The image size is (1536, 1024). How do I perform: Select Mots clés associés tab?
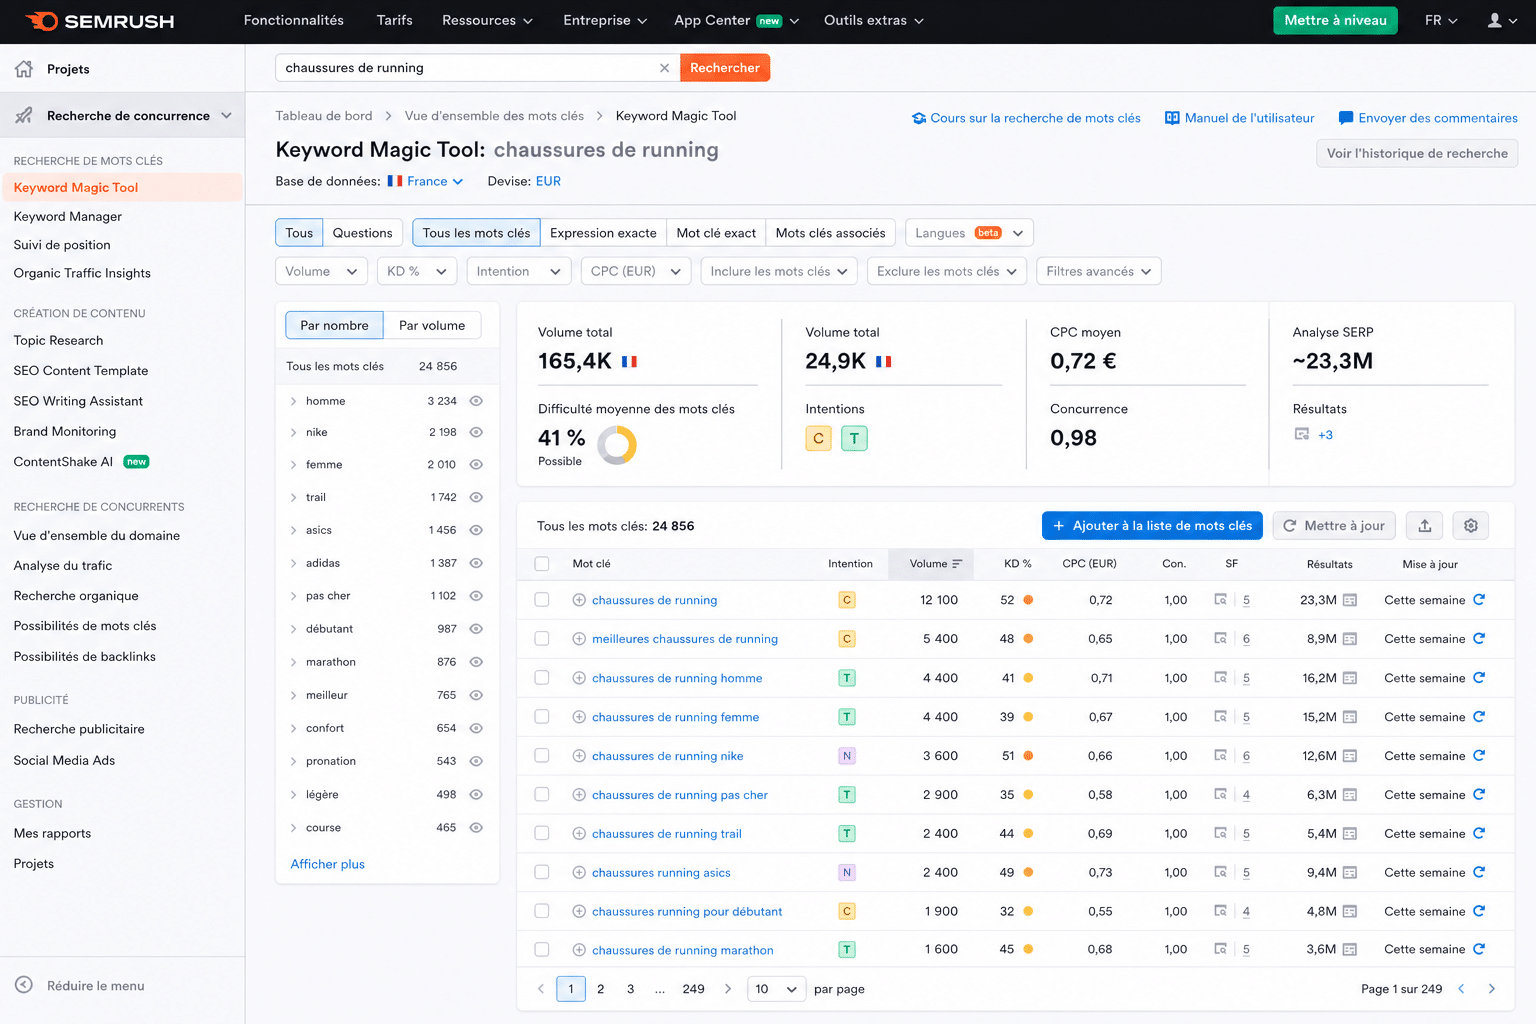point(830,233)
